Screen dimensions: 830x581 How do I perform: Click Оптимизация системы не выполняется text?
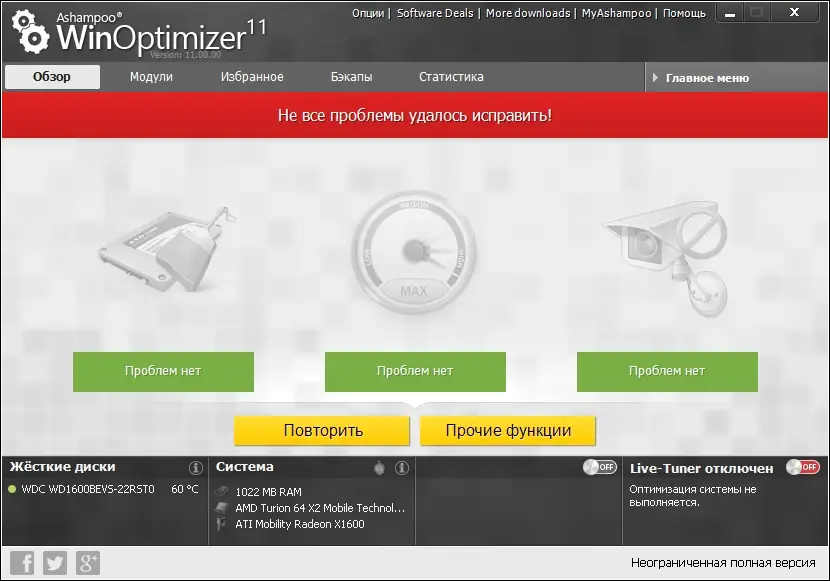[692, 496]
